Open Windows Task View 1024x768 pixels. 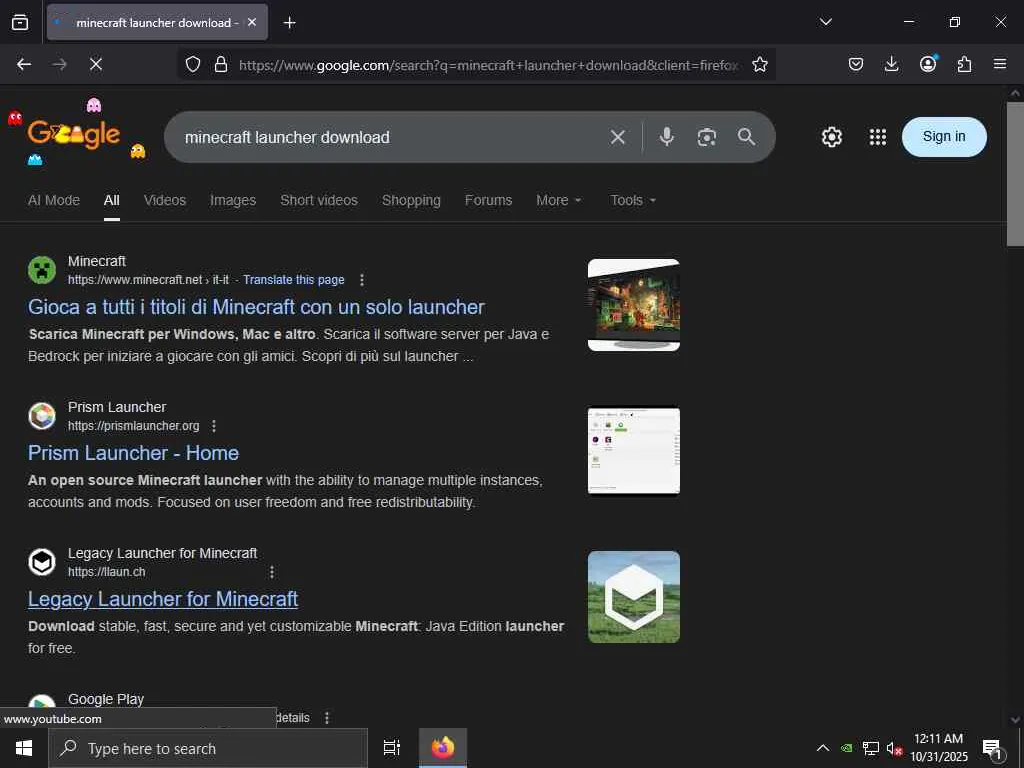(391, 748)
